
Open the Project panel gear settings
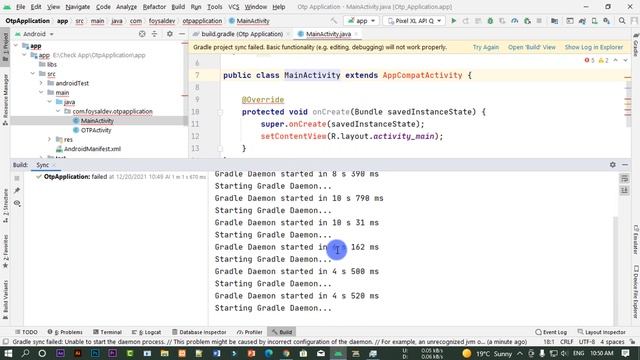170,34
